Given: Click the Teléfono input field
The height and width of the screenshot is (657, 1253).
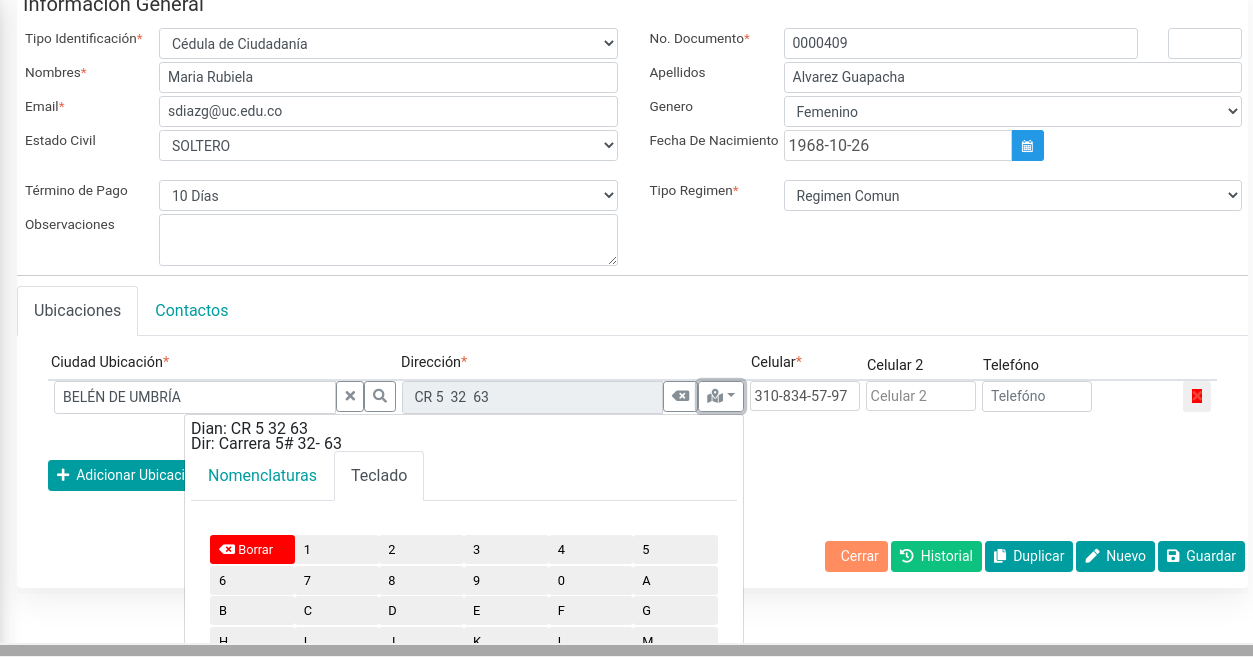Looking at the screenshot, I should [1037, 396].
